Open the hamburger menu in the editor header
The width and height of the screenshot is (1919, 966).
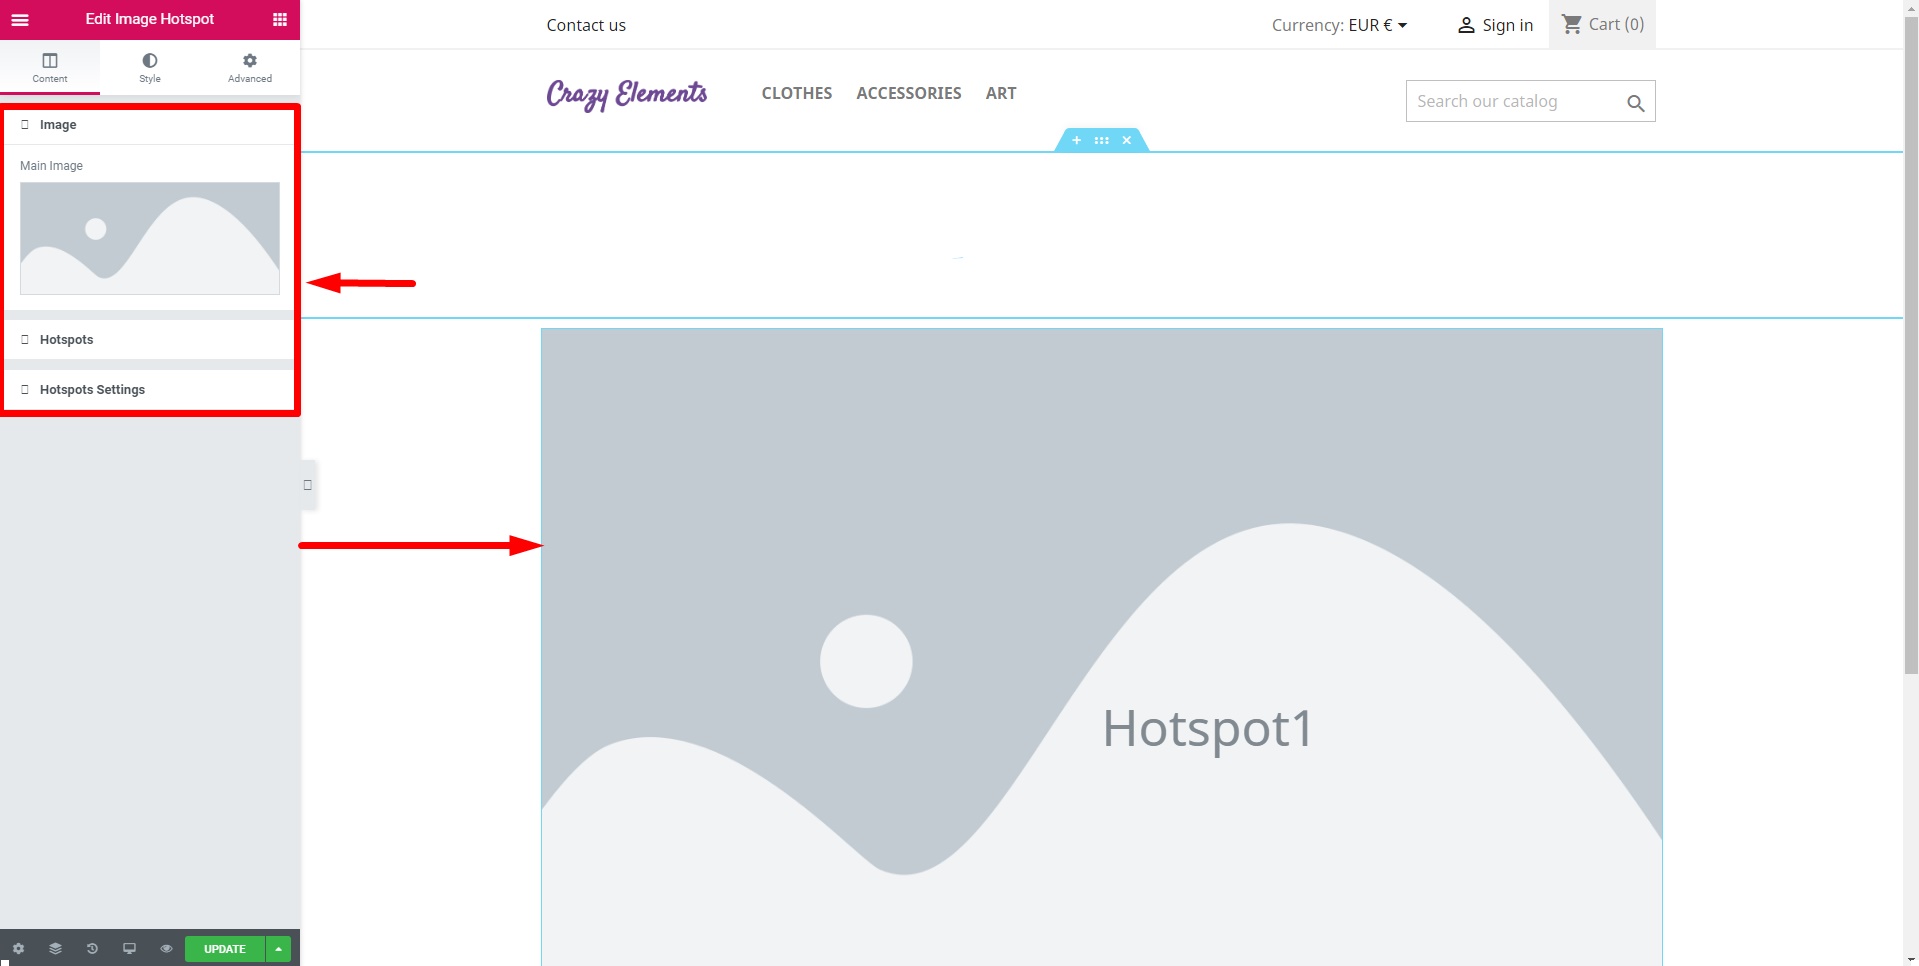(20, 19)
